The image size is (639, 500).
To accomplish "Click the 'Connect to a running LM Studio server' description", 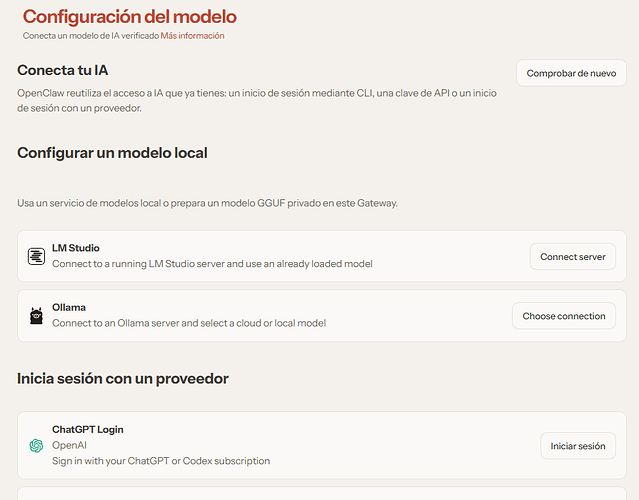I will tap(212, 264).
